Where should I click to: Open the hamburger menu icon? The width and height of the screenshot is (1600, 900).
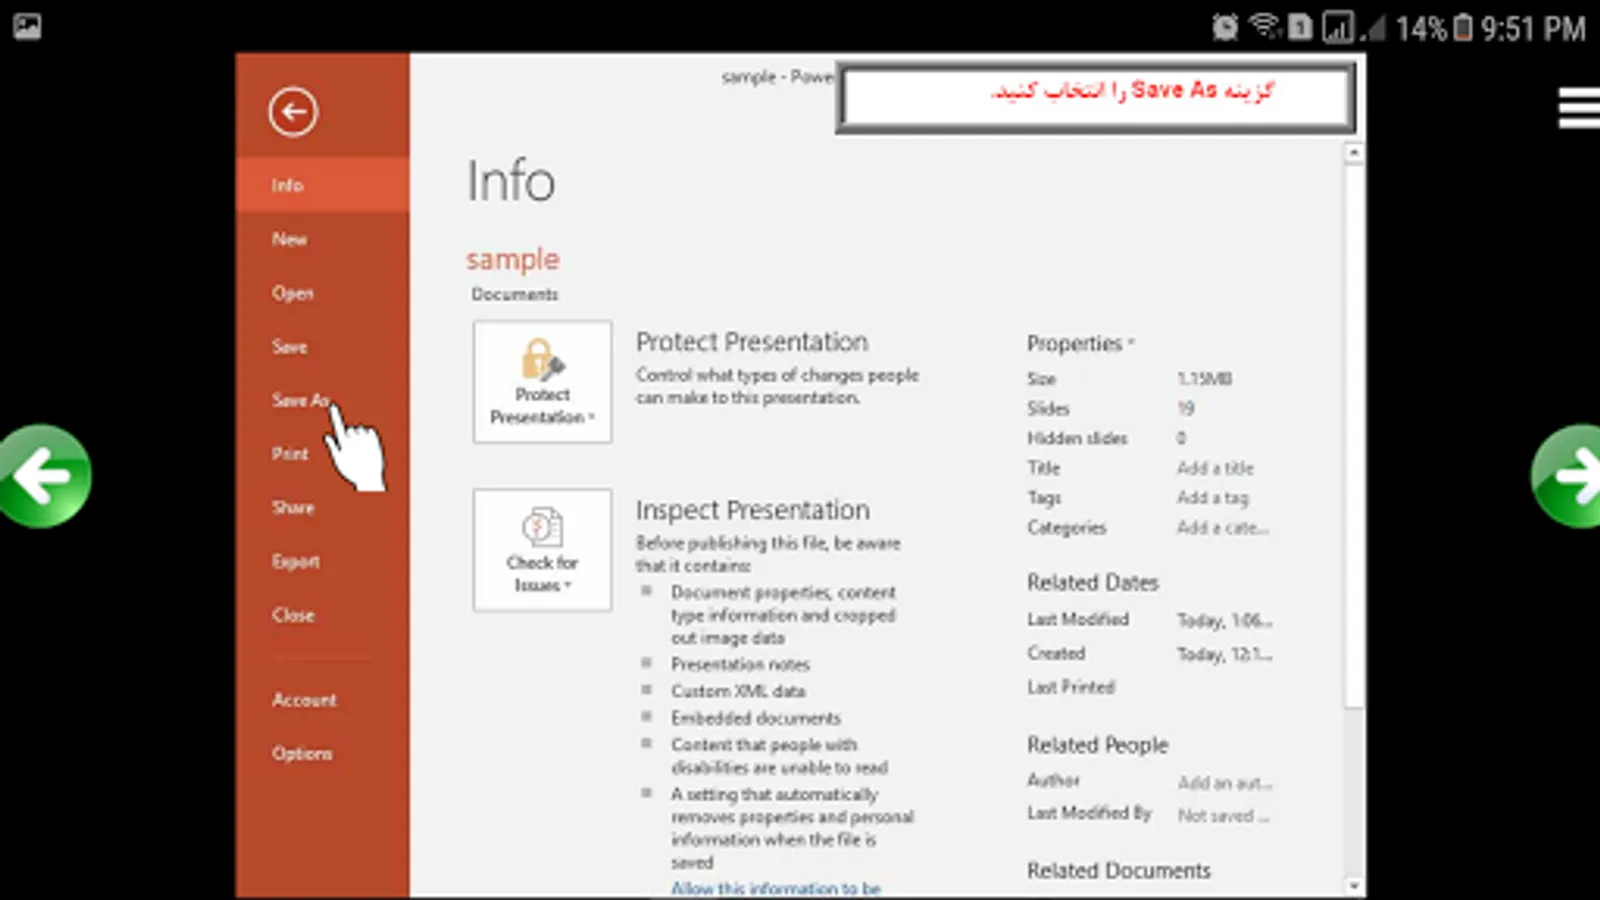click(1579, 108)
